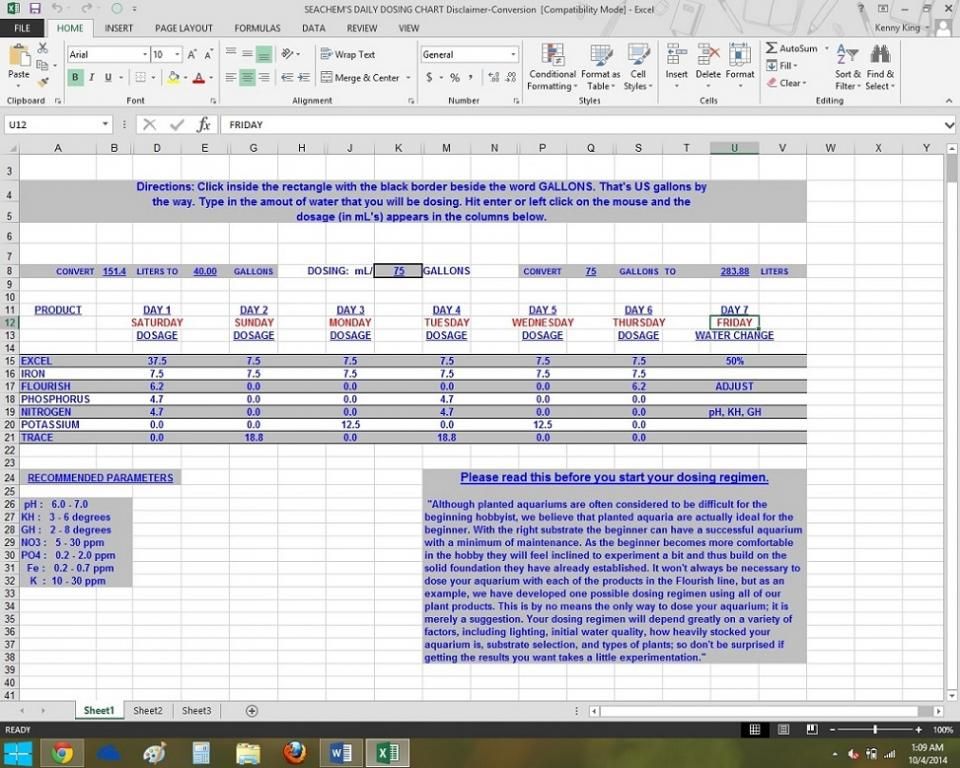The image size is (960, 768).
Task: Switch to the PAGE LAYOUT ribbon tab
Action: point(184,28)
